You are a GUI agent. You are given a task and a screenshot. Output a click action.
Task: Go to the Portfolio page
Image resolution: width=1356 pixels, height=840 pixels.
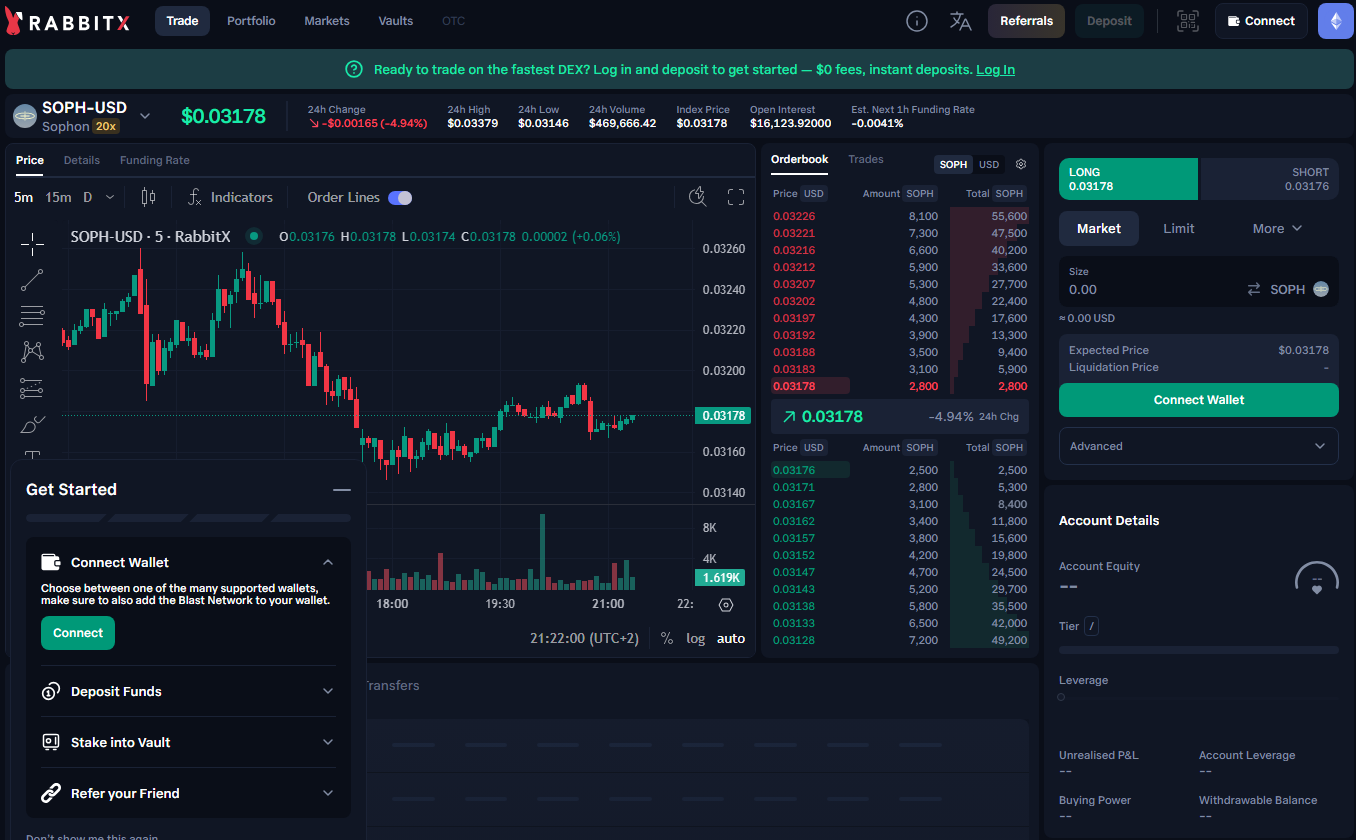(251, 21)
